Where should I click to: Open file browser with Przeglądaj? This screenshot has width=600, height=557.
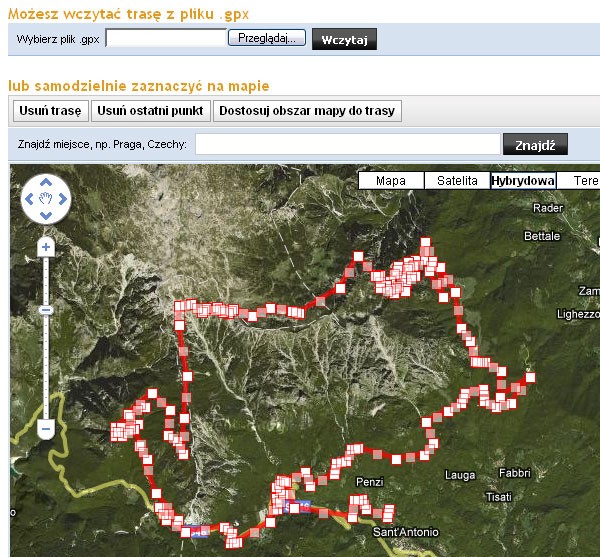pyautogui.click(x=267, y=38)
